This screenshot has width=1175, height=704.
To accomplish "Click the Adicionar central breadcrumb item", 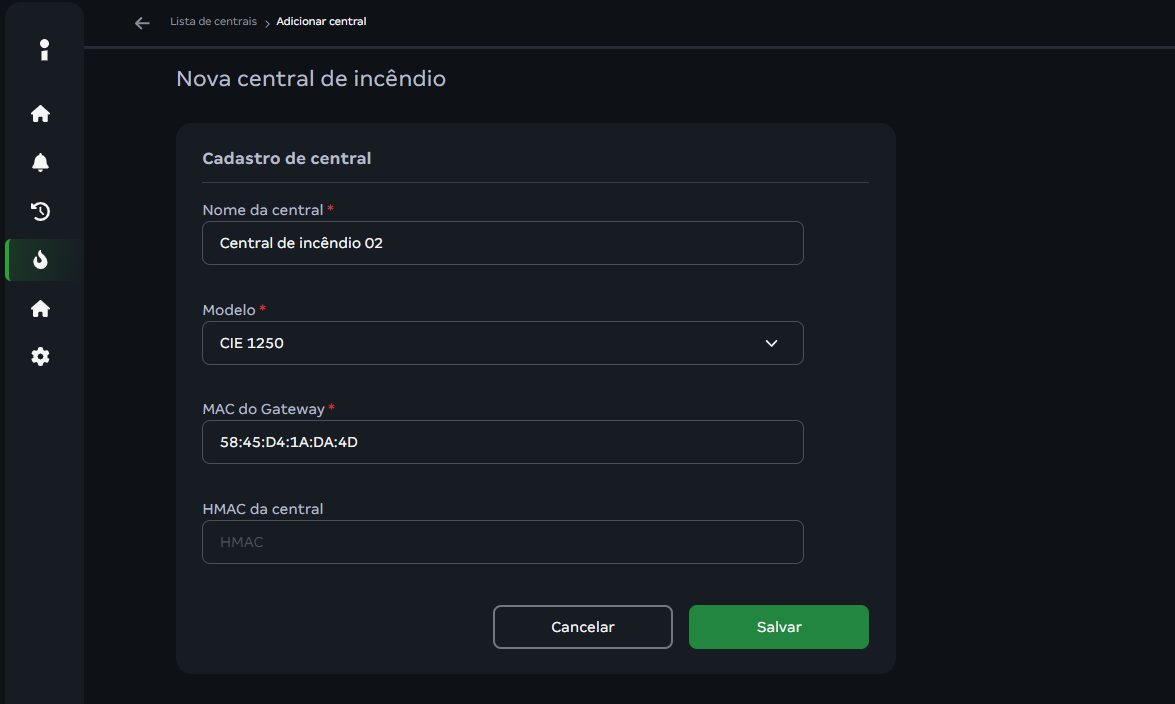I will [x=321, y=22].
